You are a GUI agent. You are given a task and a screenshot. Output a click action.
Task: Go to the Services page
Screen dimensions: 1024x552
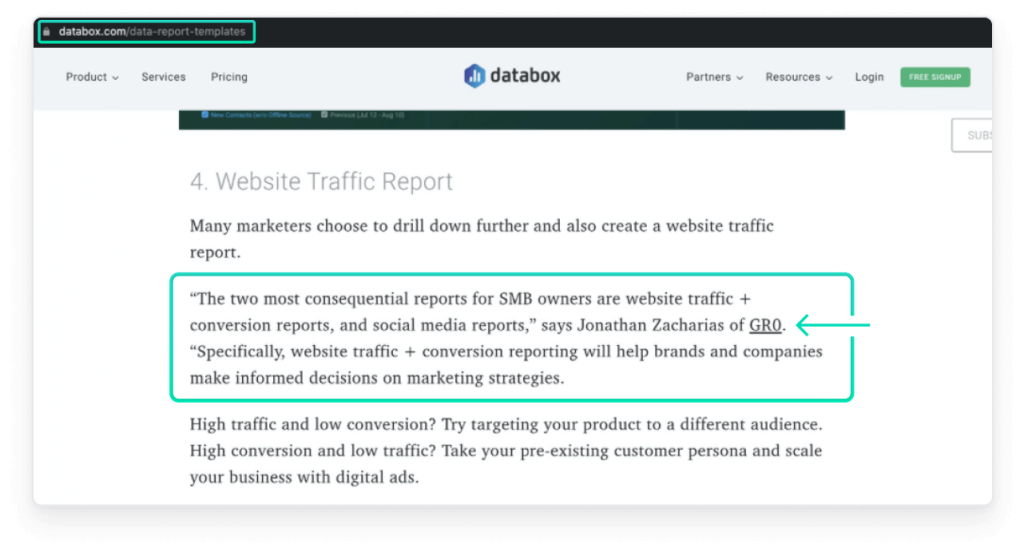163,77
